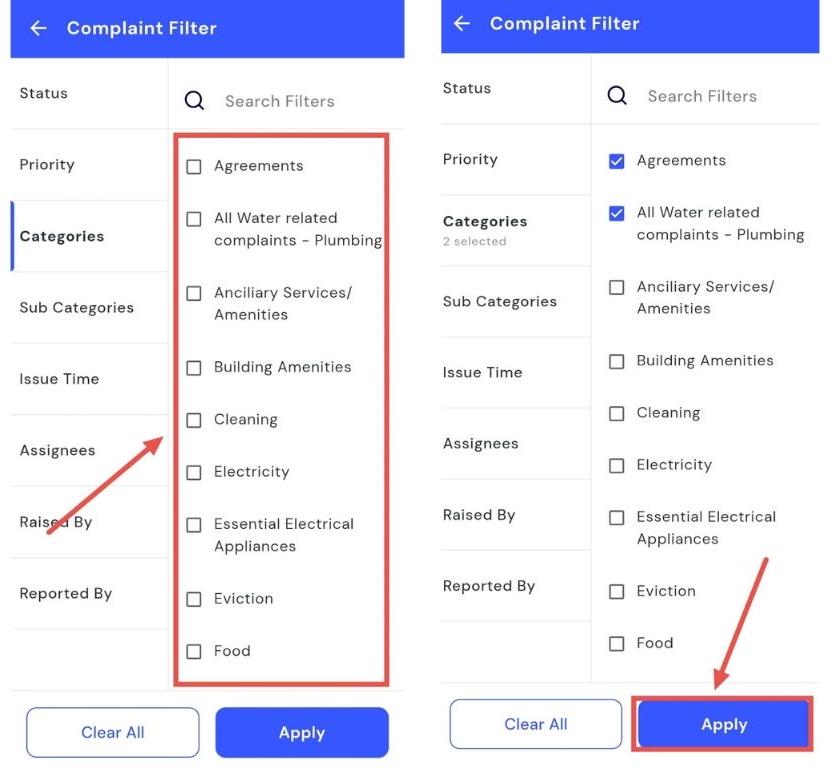Tick Cleaning checkbox in left panel
Image resolution: width=829 pixels, height=768 pixels.
194,420
